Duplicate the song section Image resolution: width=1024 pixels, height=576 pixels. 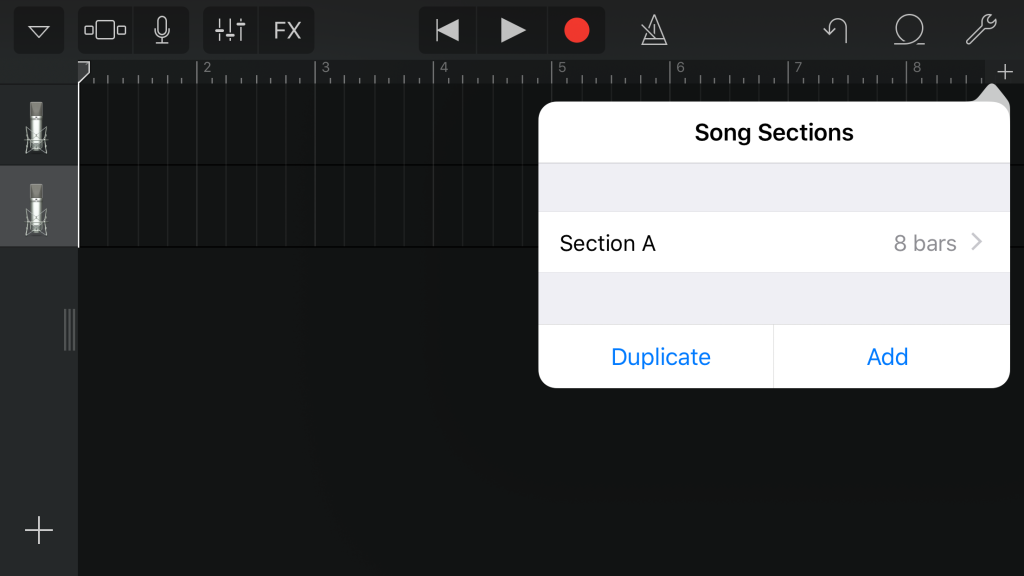pyautogui.click(x=660, y=357)
